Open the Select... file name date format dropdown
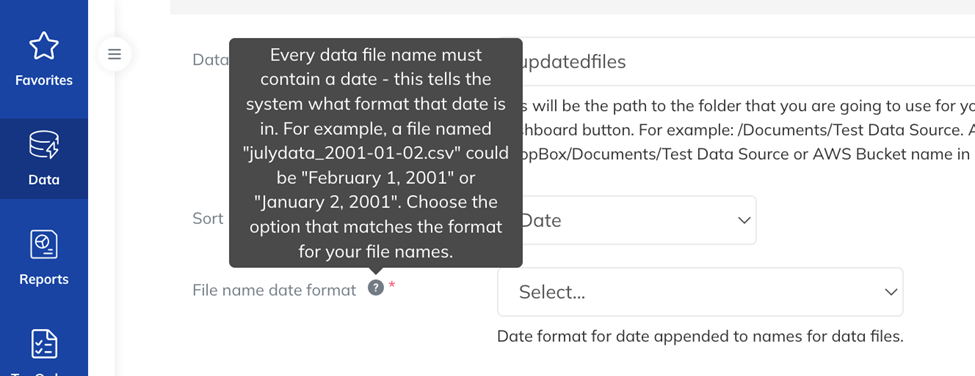The height and width of the screenshot is (376, 975). pos(700,292)
